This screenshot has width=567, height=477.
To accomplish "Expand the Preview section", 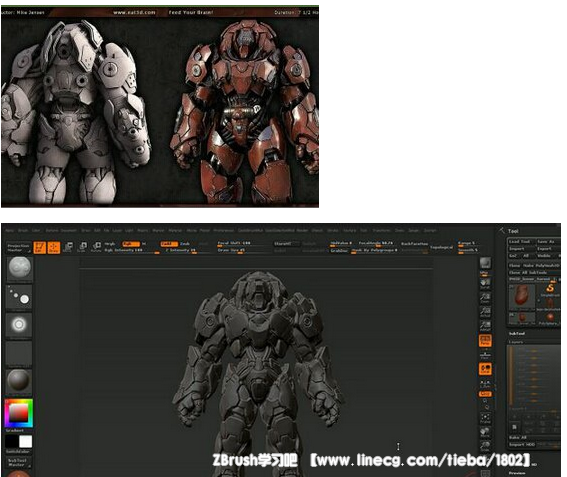I will point(517,473).
